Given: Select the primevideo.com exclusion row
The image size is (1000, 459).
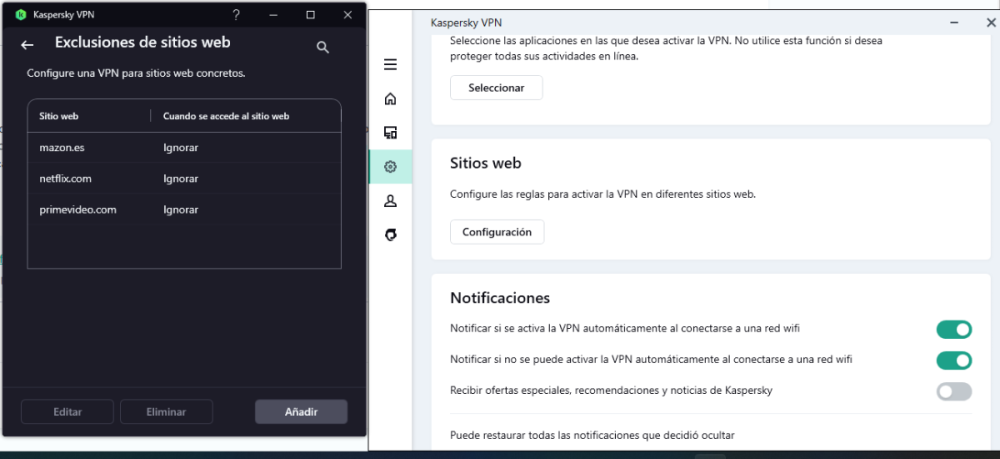Looking at the screenshot, I should [x=184, y=210].
